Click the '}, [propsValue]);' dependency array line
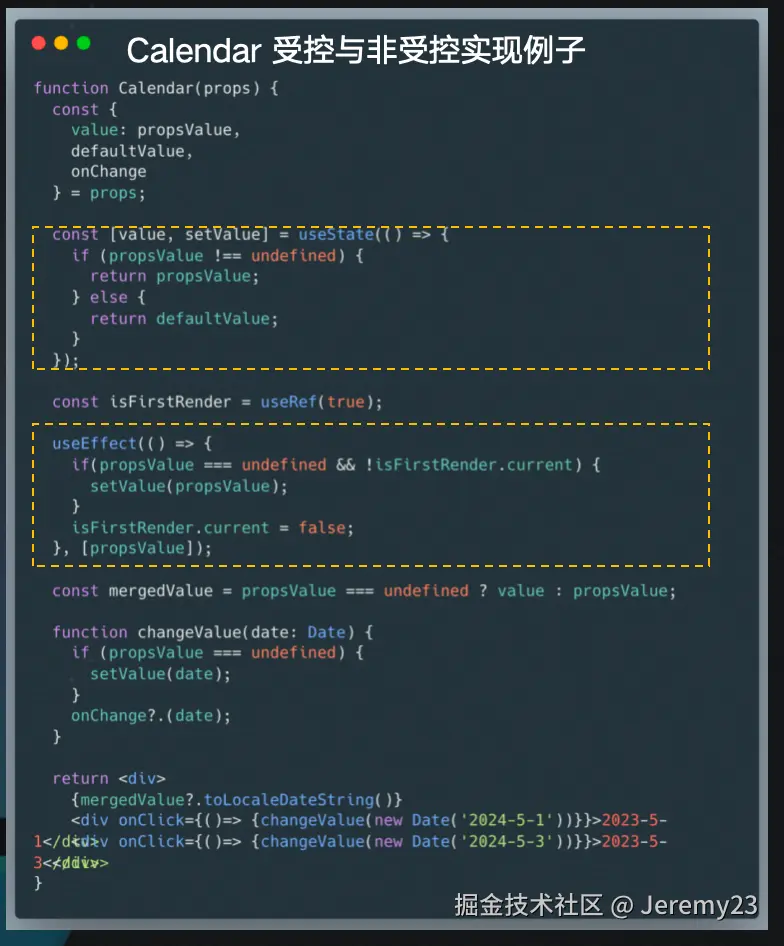The width and height of the screenshot is (784, 946). pos(132,548)
